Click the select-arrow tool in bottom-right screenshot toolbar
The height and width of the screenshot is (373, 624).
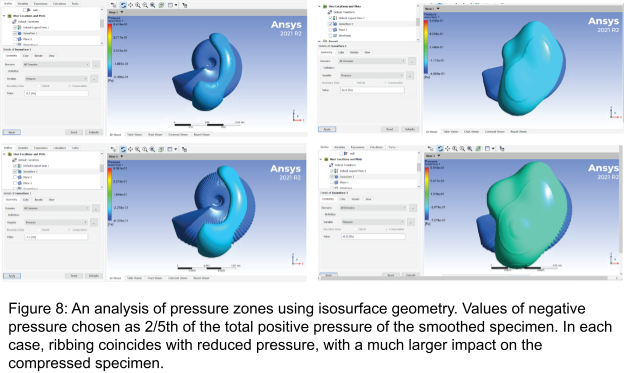coord(431,148)
